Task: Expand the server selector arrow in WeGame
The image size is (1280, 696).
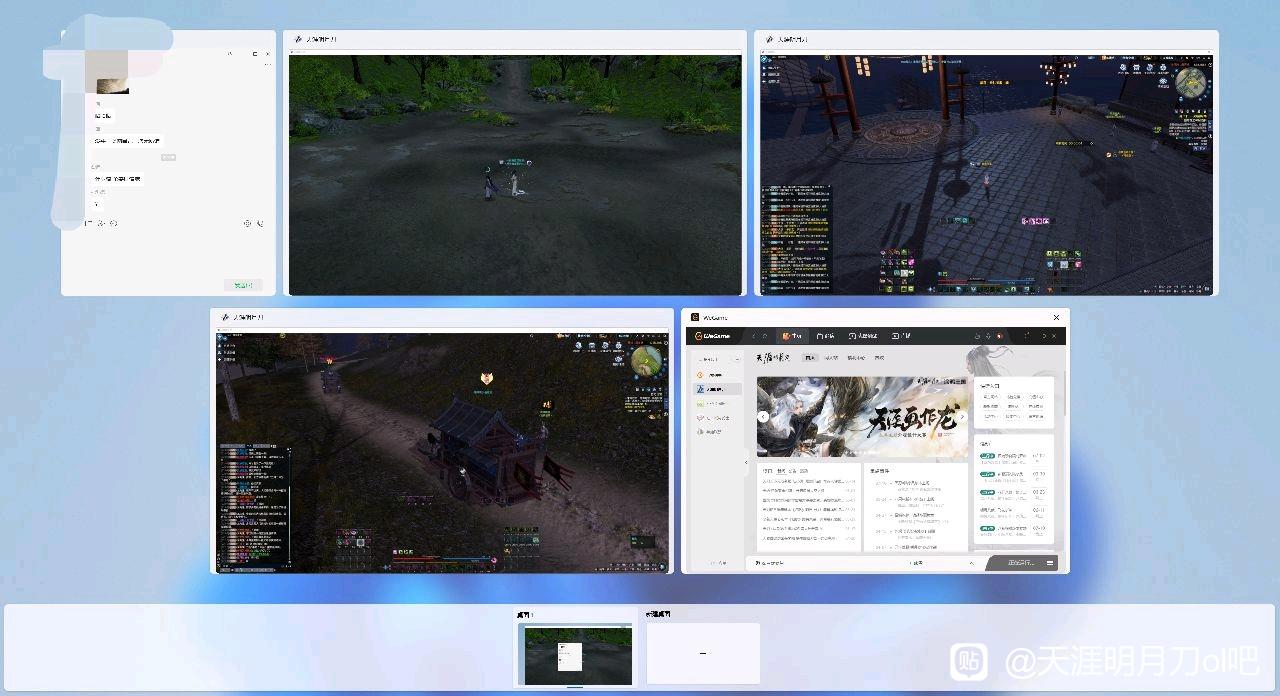Action: (x=971, y=563)
